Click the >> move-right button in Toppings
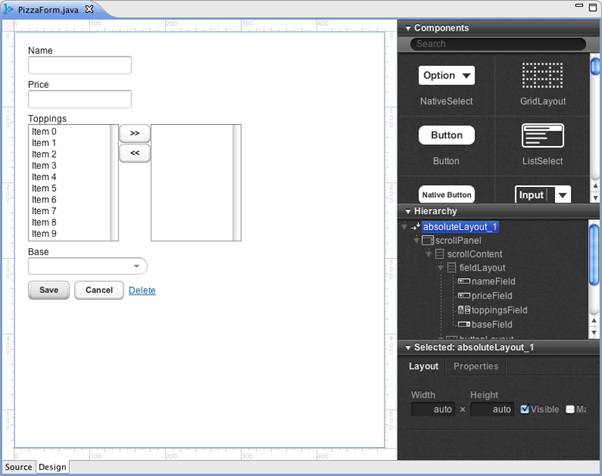Viewport: 602px width, 476px height. pos(134,133)
